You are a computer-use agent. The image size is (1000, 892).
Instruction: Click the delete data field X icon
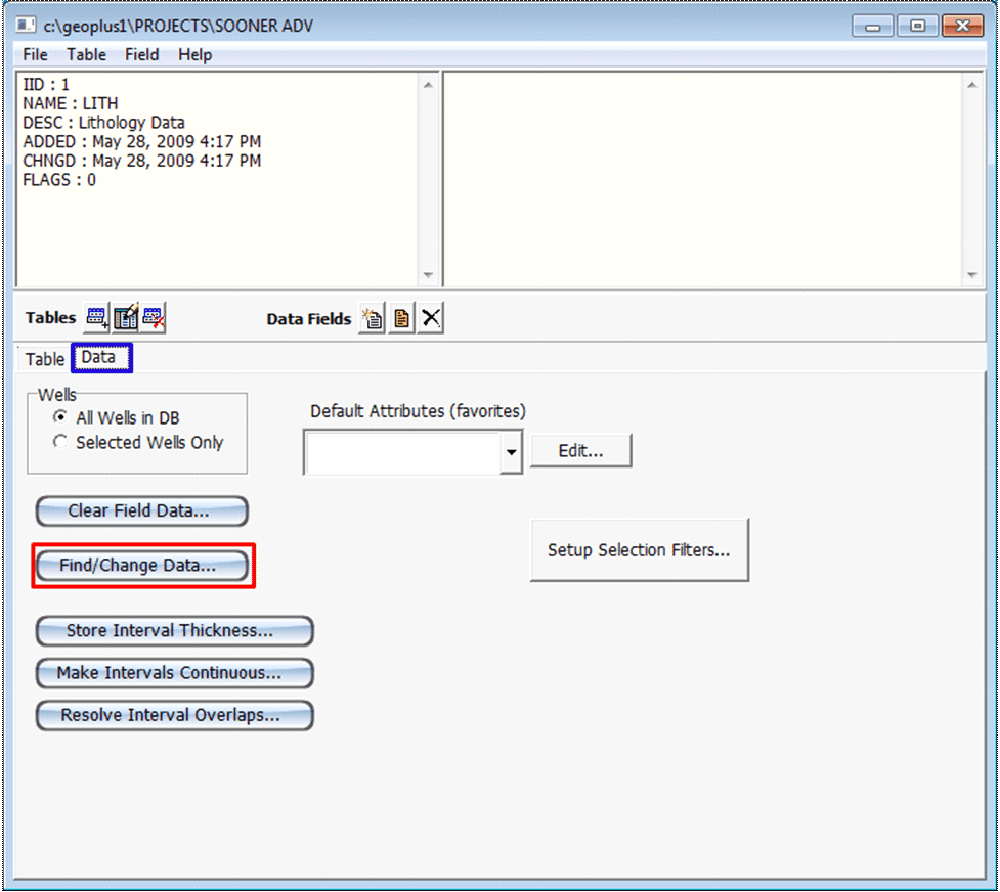coord(430,319)
